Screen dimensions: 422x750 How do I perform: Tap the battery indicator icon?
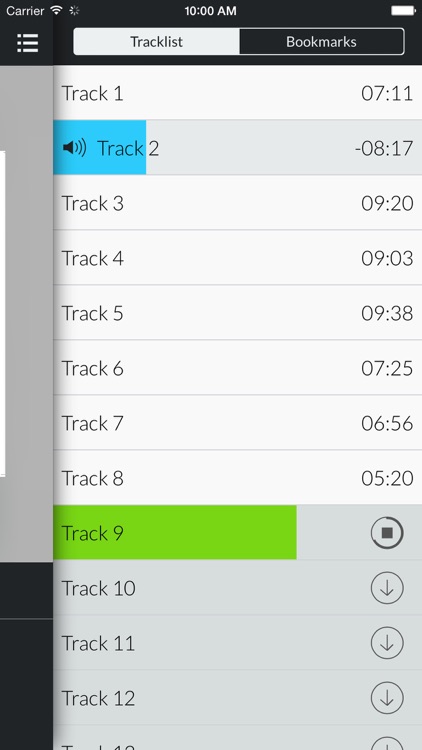(403, 10)
